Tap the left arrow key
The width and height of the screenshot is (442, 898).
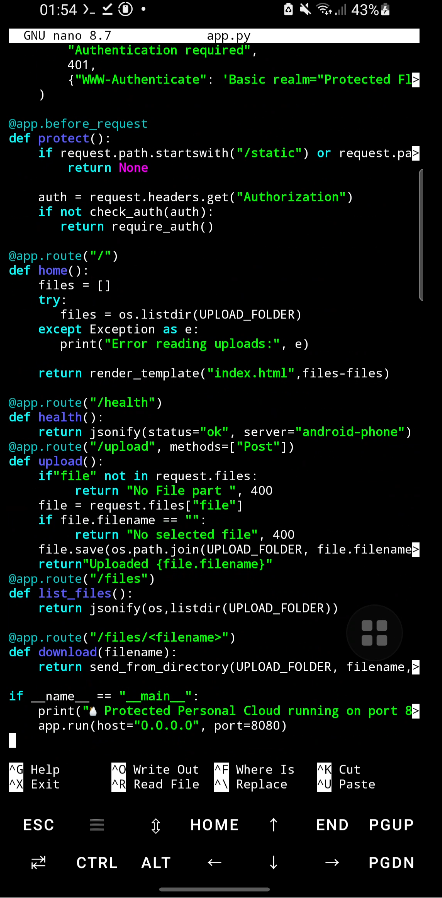pos(214,862)
